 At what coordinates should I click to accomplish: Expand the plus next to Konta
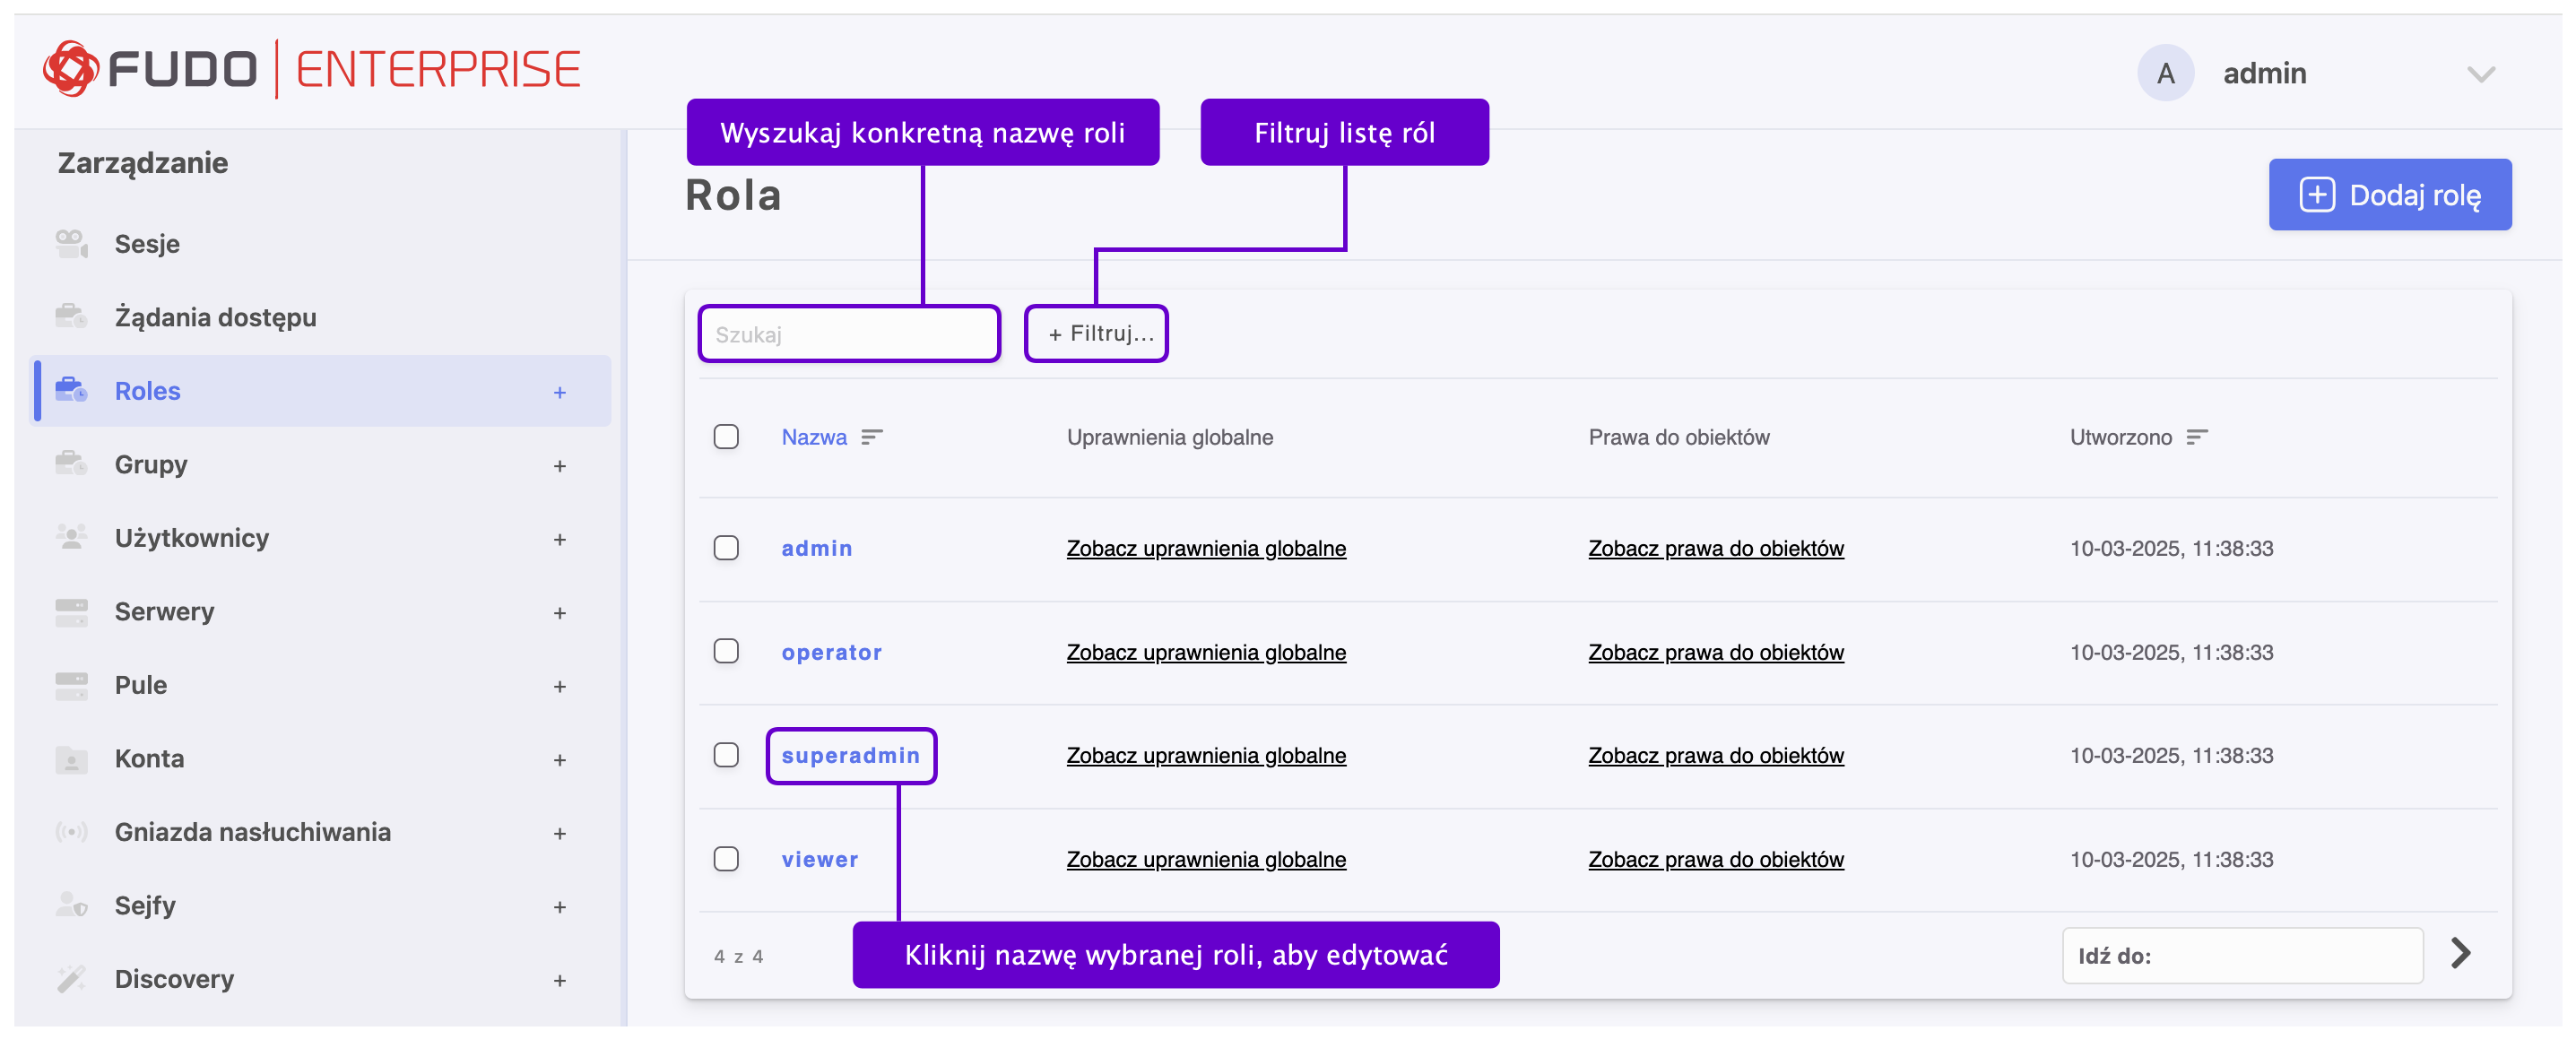pyautogui.click(x=560, y=759)
